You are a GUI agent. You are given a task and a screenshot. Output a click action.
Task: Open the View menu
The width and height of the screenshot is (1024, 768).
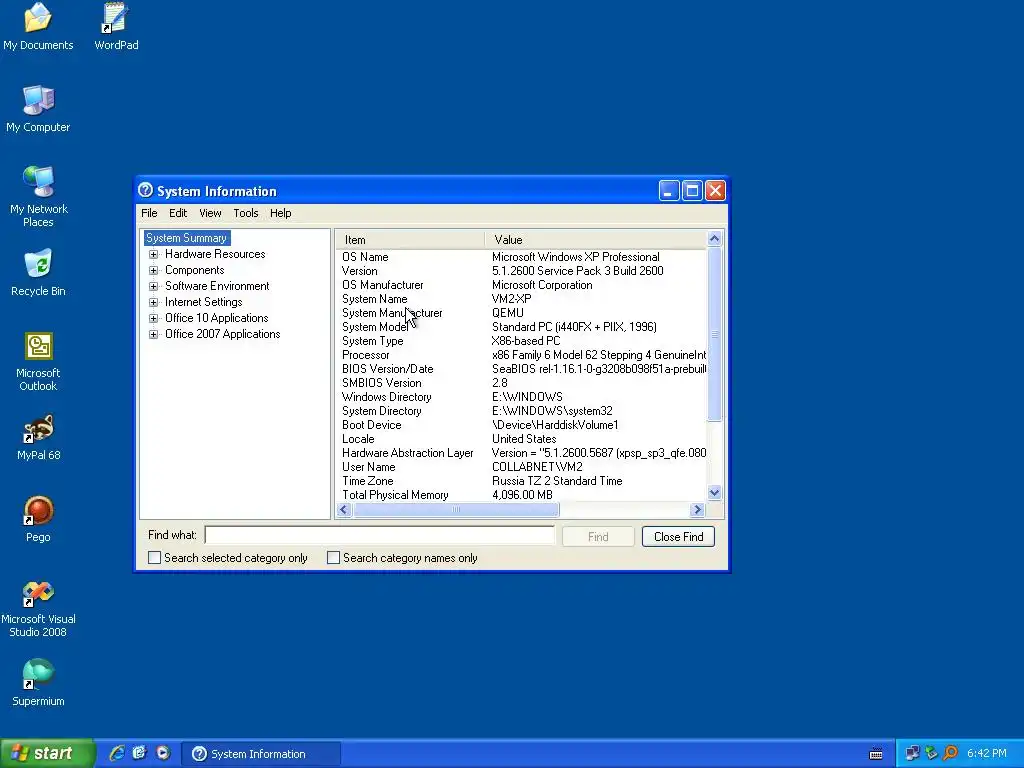210,213
